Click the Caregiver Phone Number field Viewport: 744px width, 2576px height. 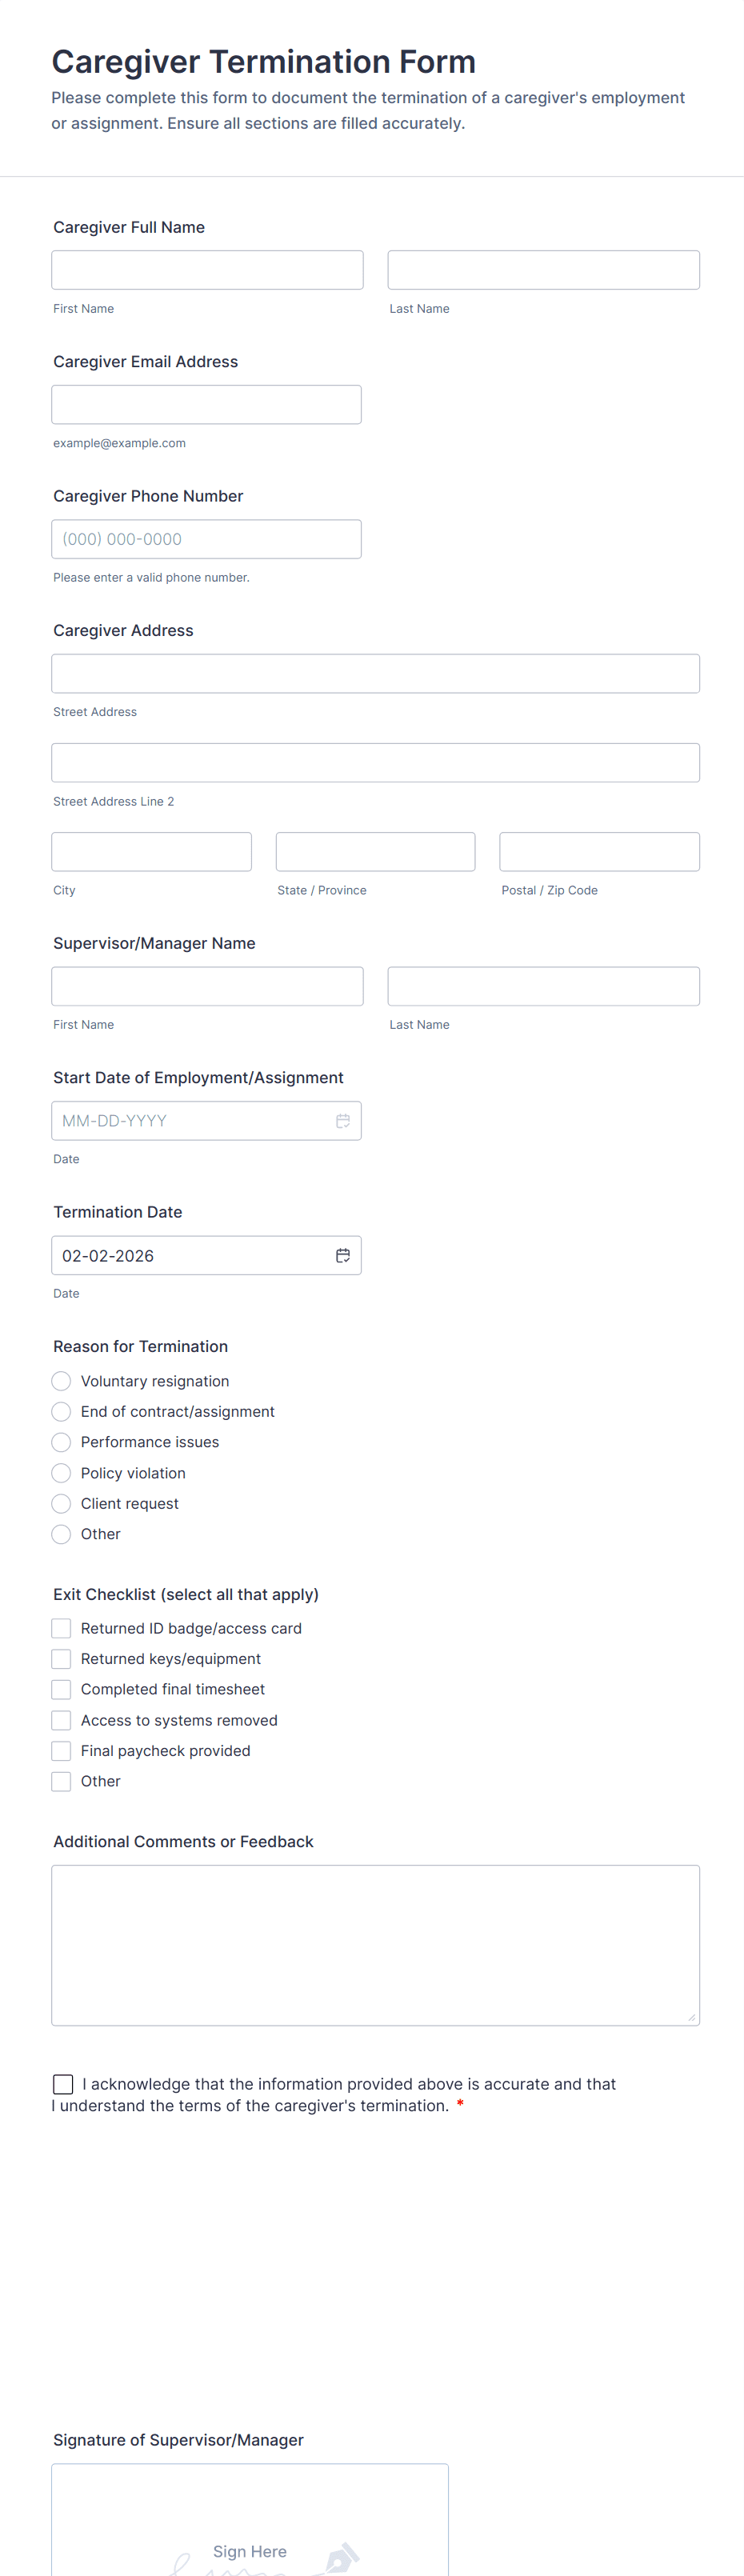click(x=206, y=539)
